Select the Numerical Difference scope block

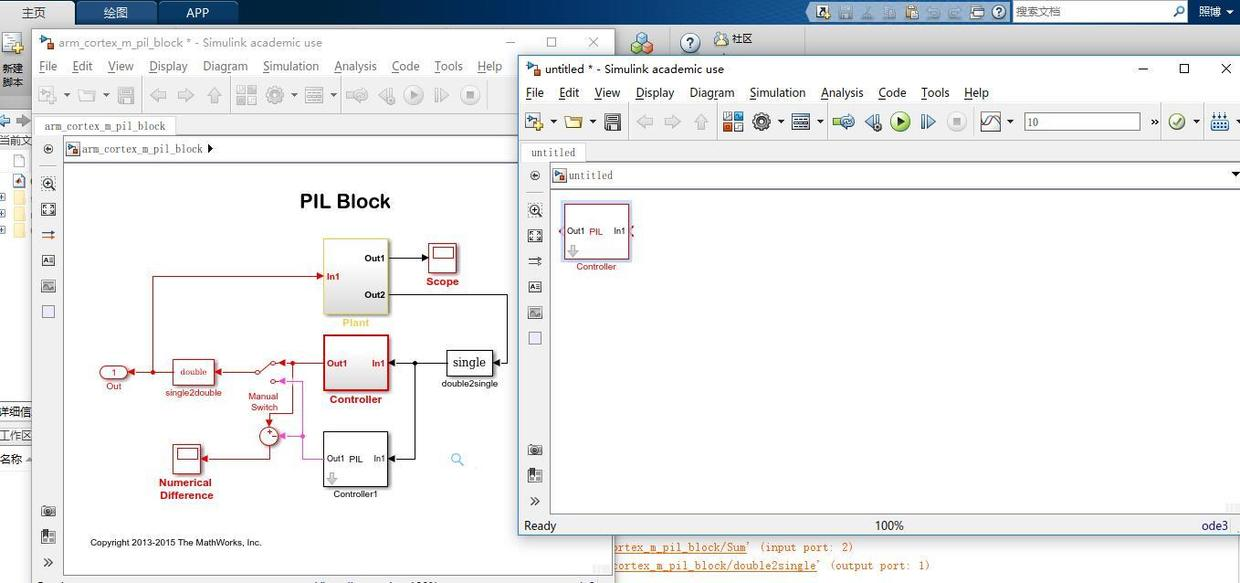pos(186,459)
